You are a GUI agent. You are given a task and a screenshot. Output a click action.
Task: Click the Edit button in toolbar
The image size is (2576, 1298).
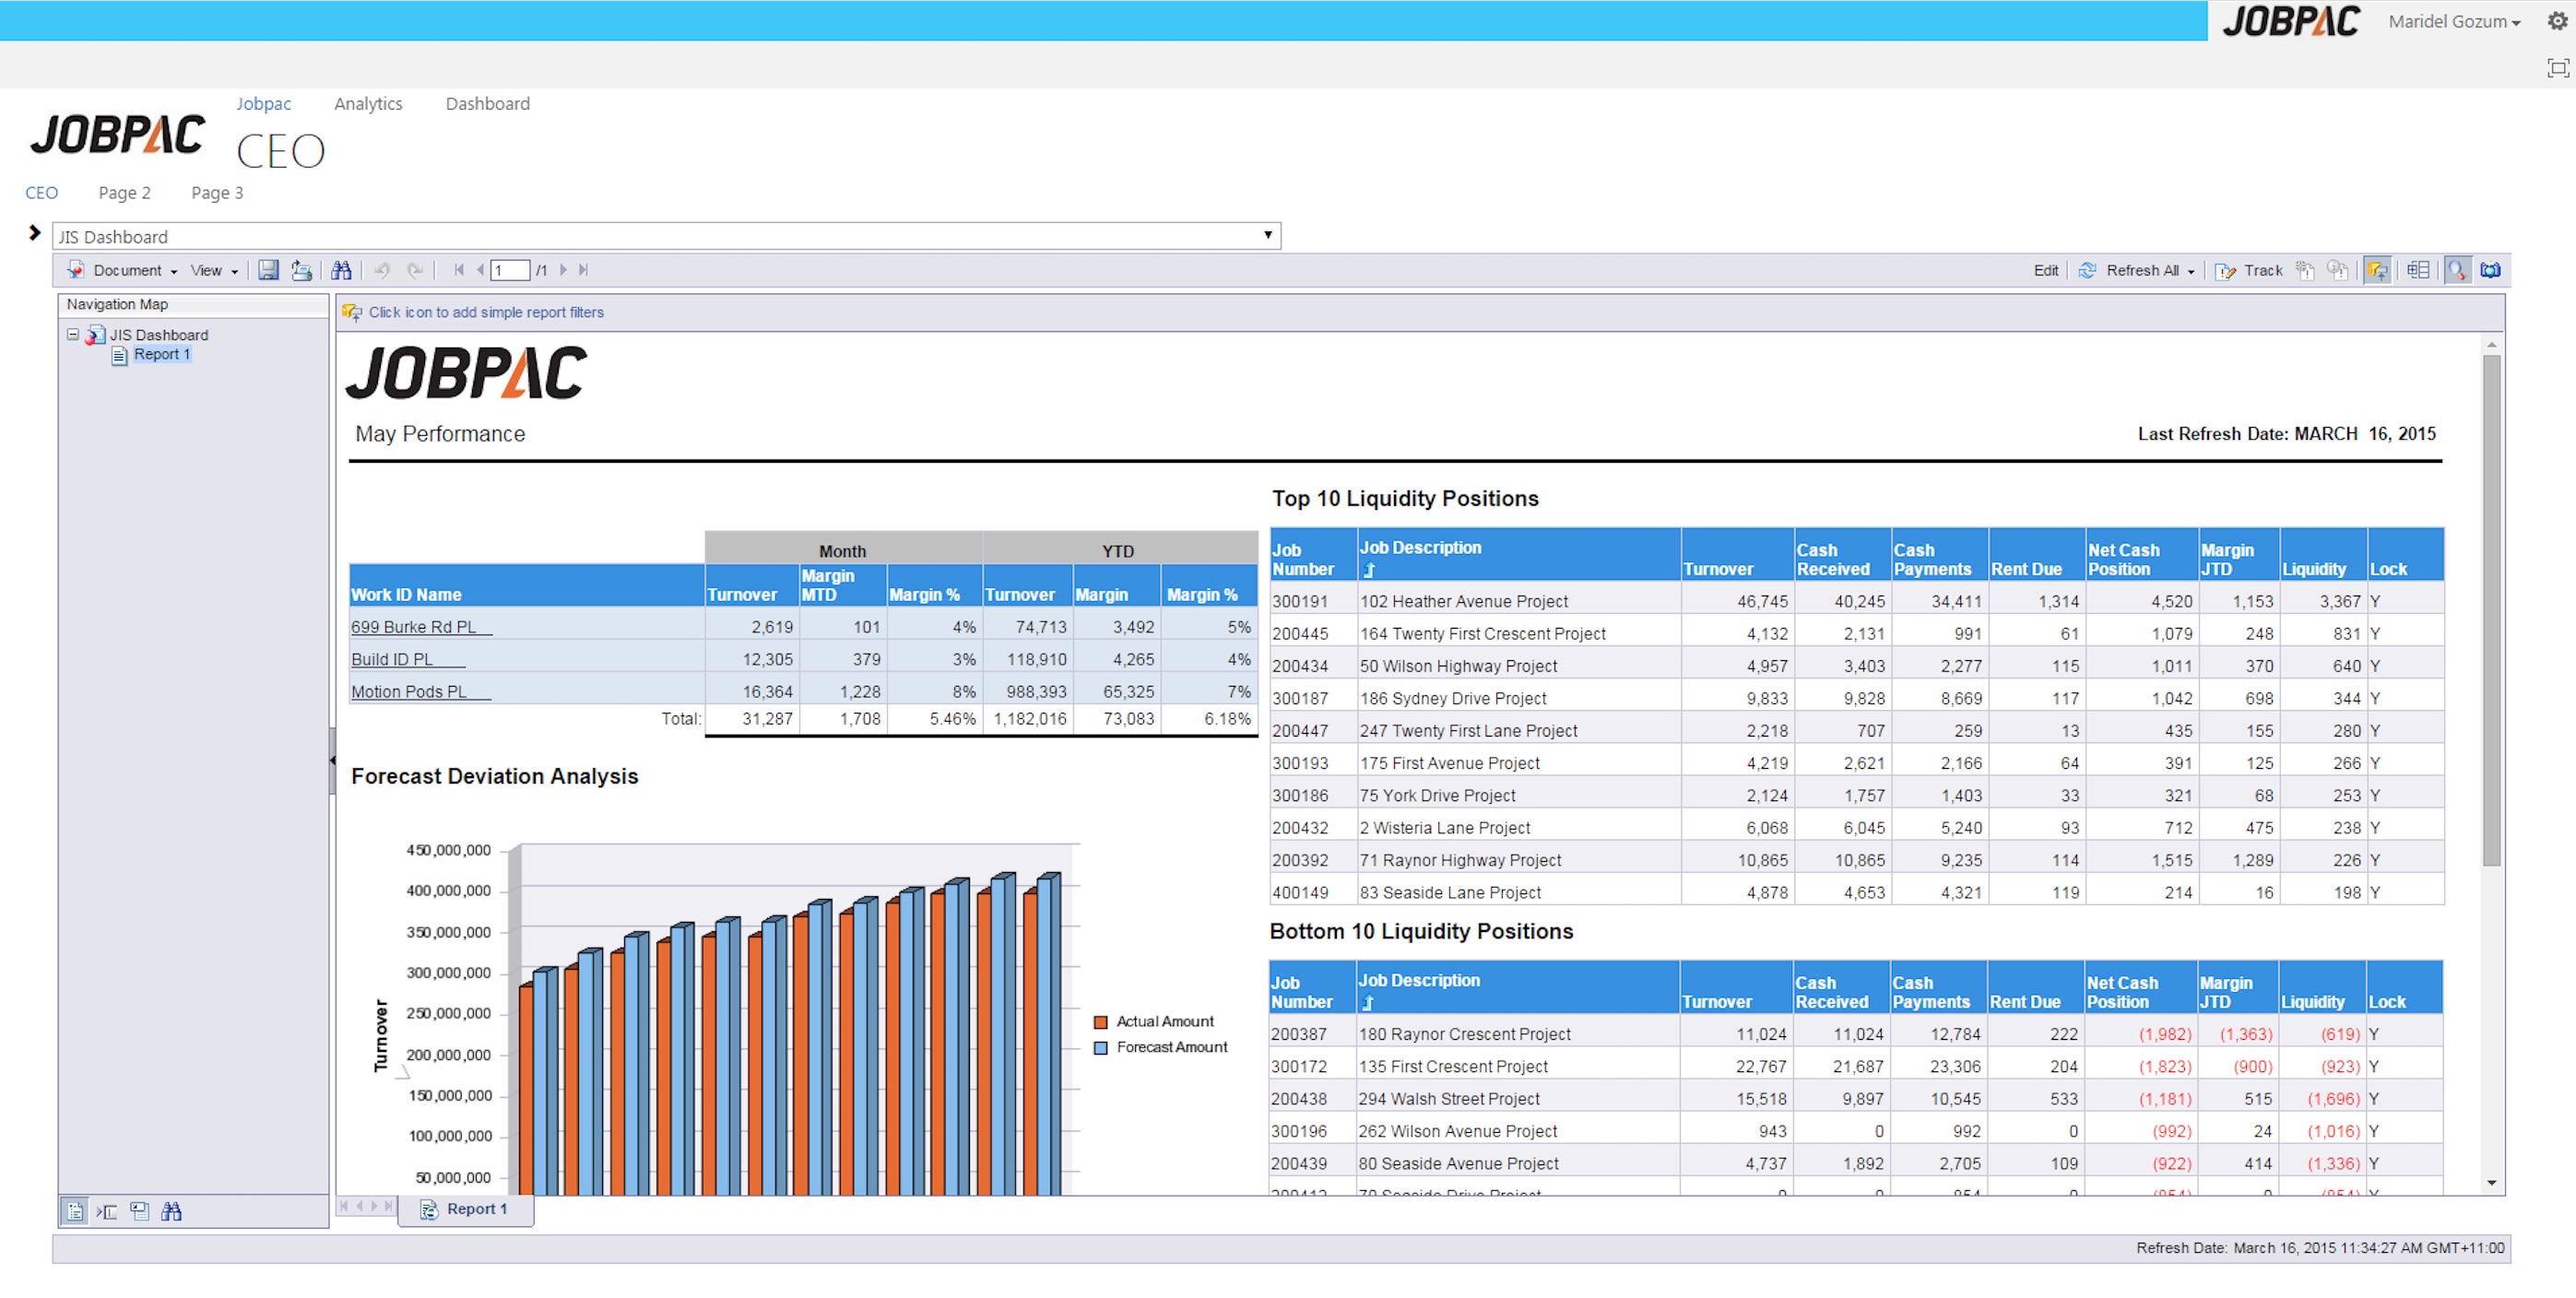2045,271
